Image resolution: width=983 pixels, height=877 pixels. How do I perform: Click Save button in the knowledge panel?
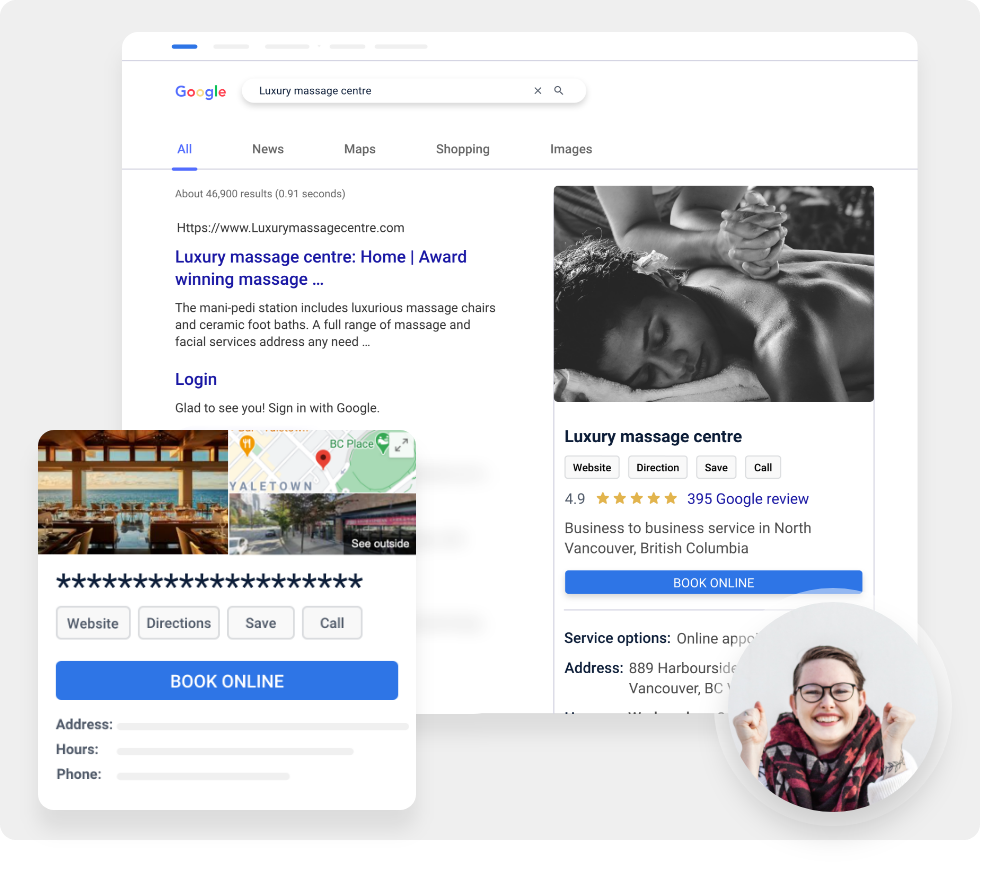(x=715, y=468)
